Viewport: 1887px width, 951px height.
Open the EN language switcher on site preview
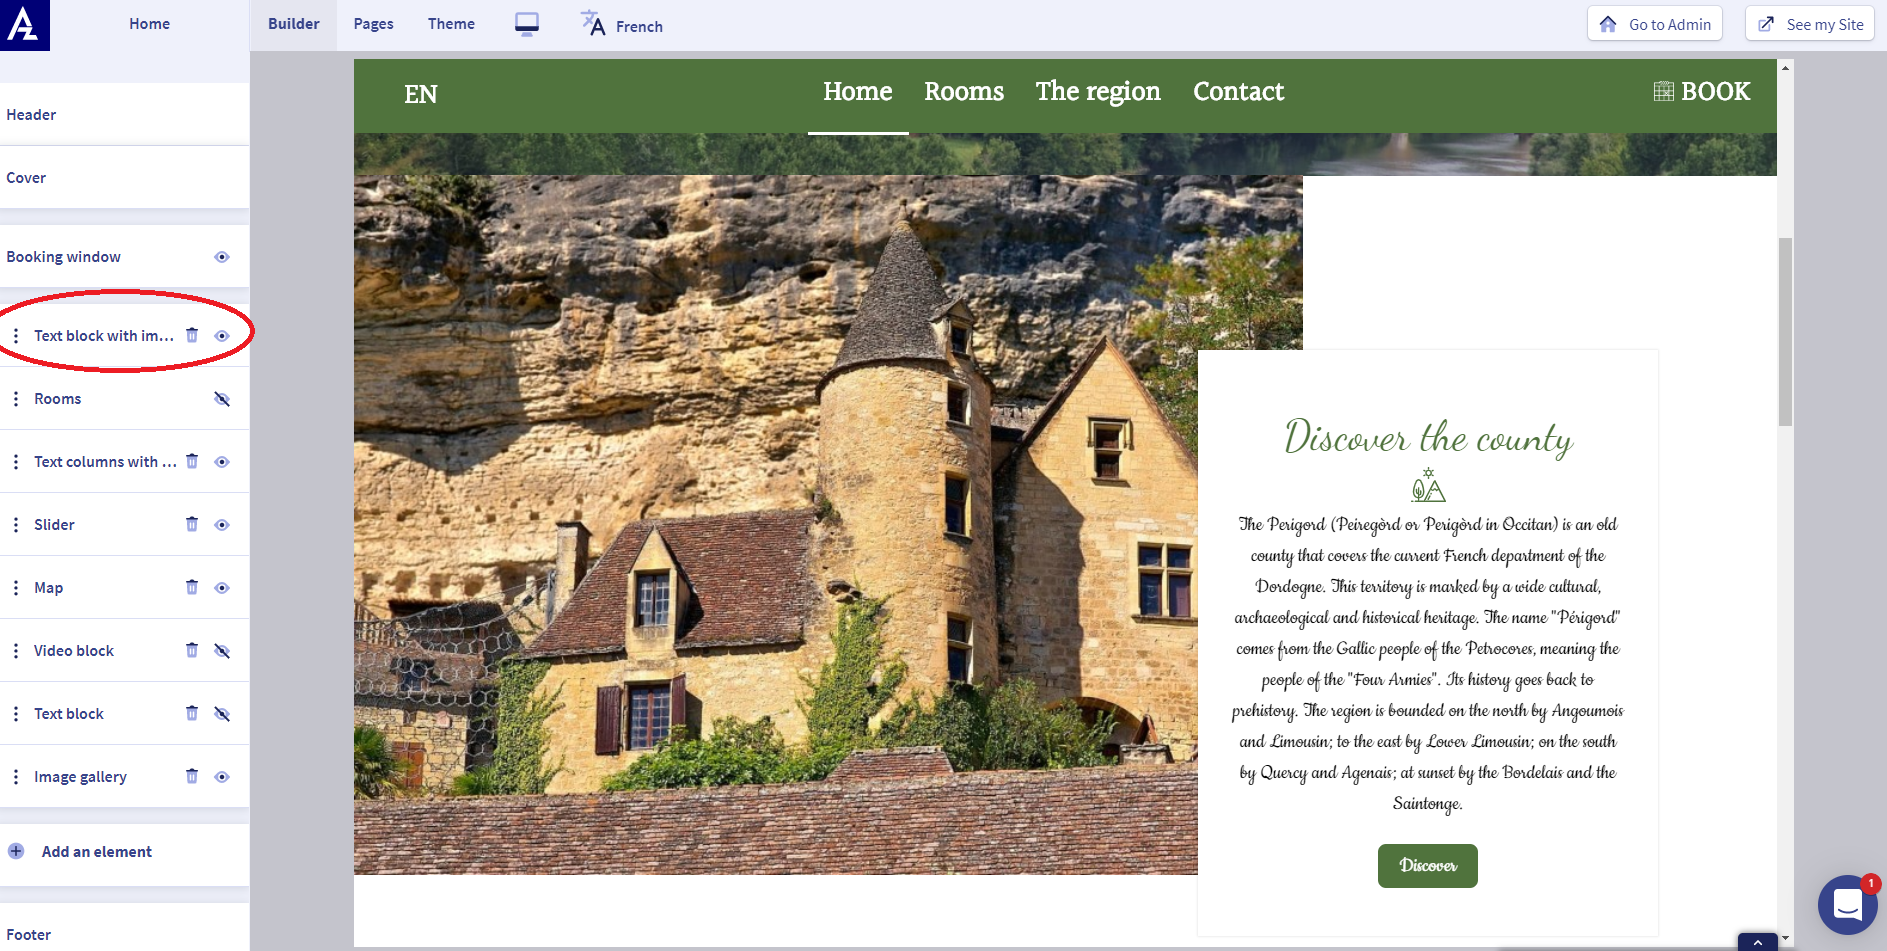tap(421, 94)
